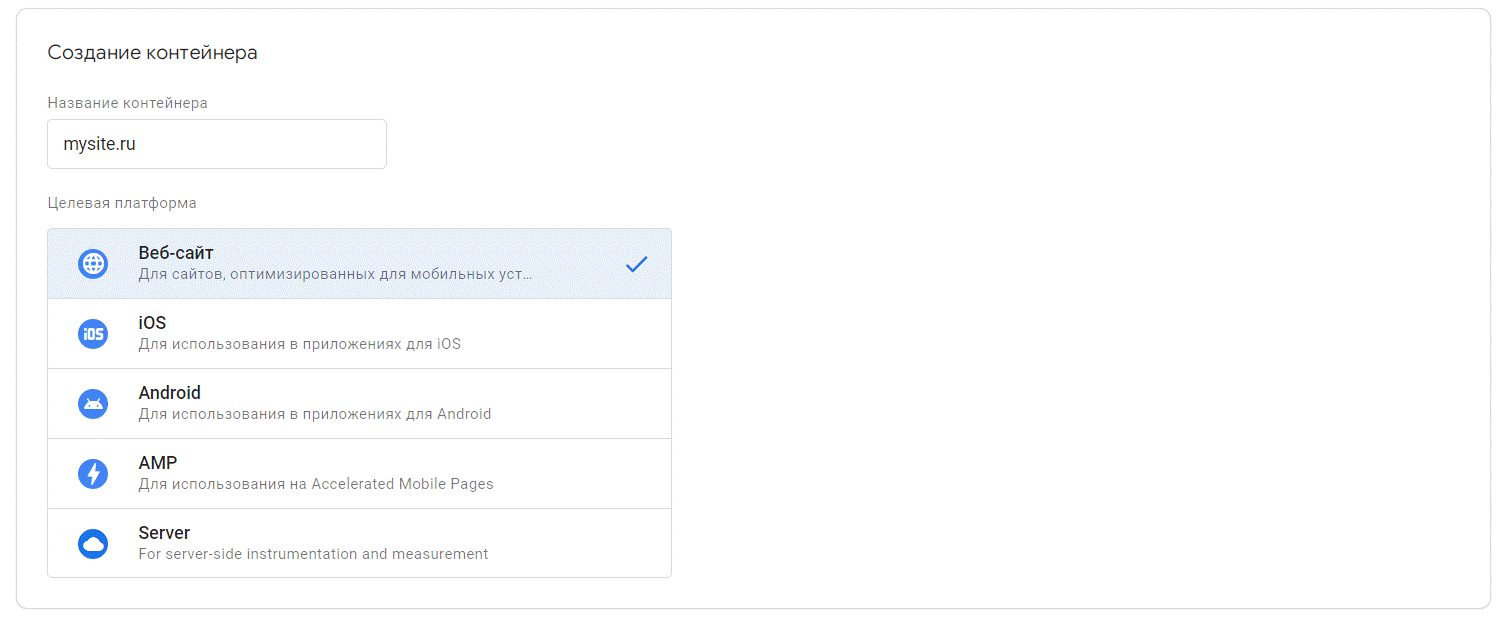Pick the AMP platform option
The width and height of the screenshot is (1502, 628).
pyautogui.click(x=157, y=463)
